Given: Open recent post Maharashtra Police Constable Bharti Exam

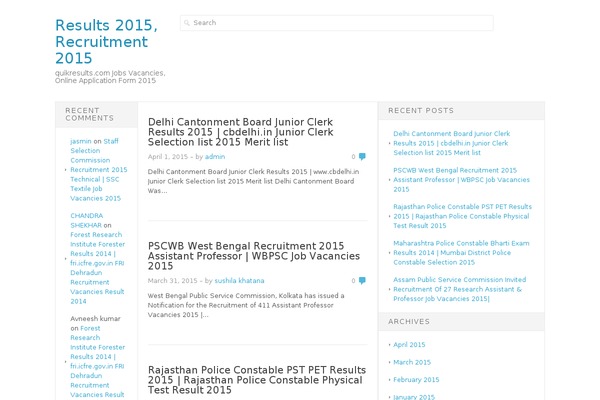Looking at the screenshot, I should click(x=461, y=253).
